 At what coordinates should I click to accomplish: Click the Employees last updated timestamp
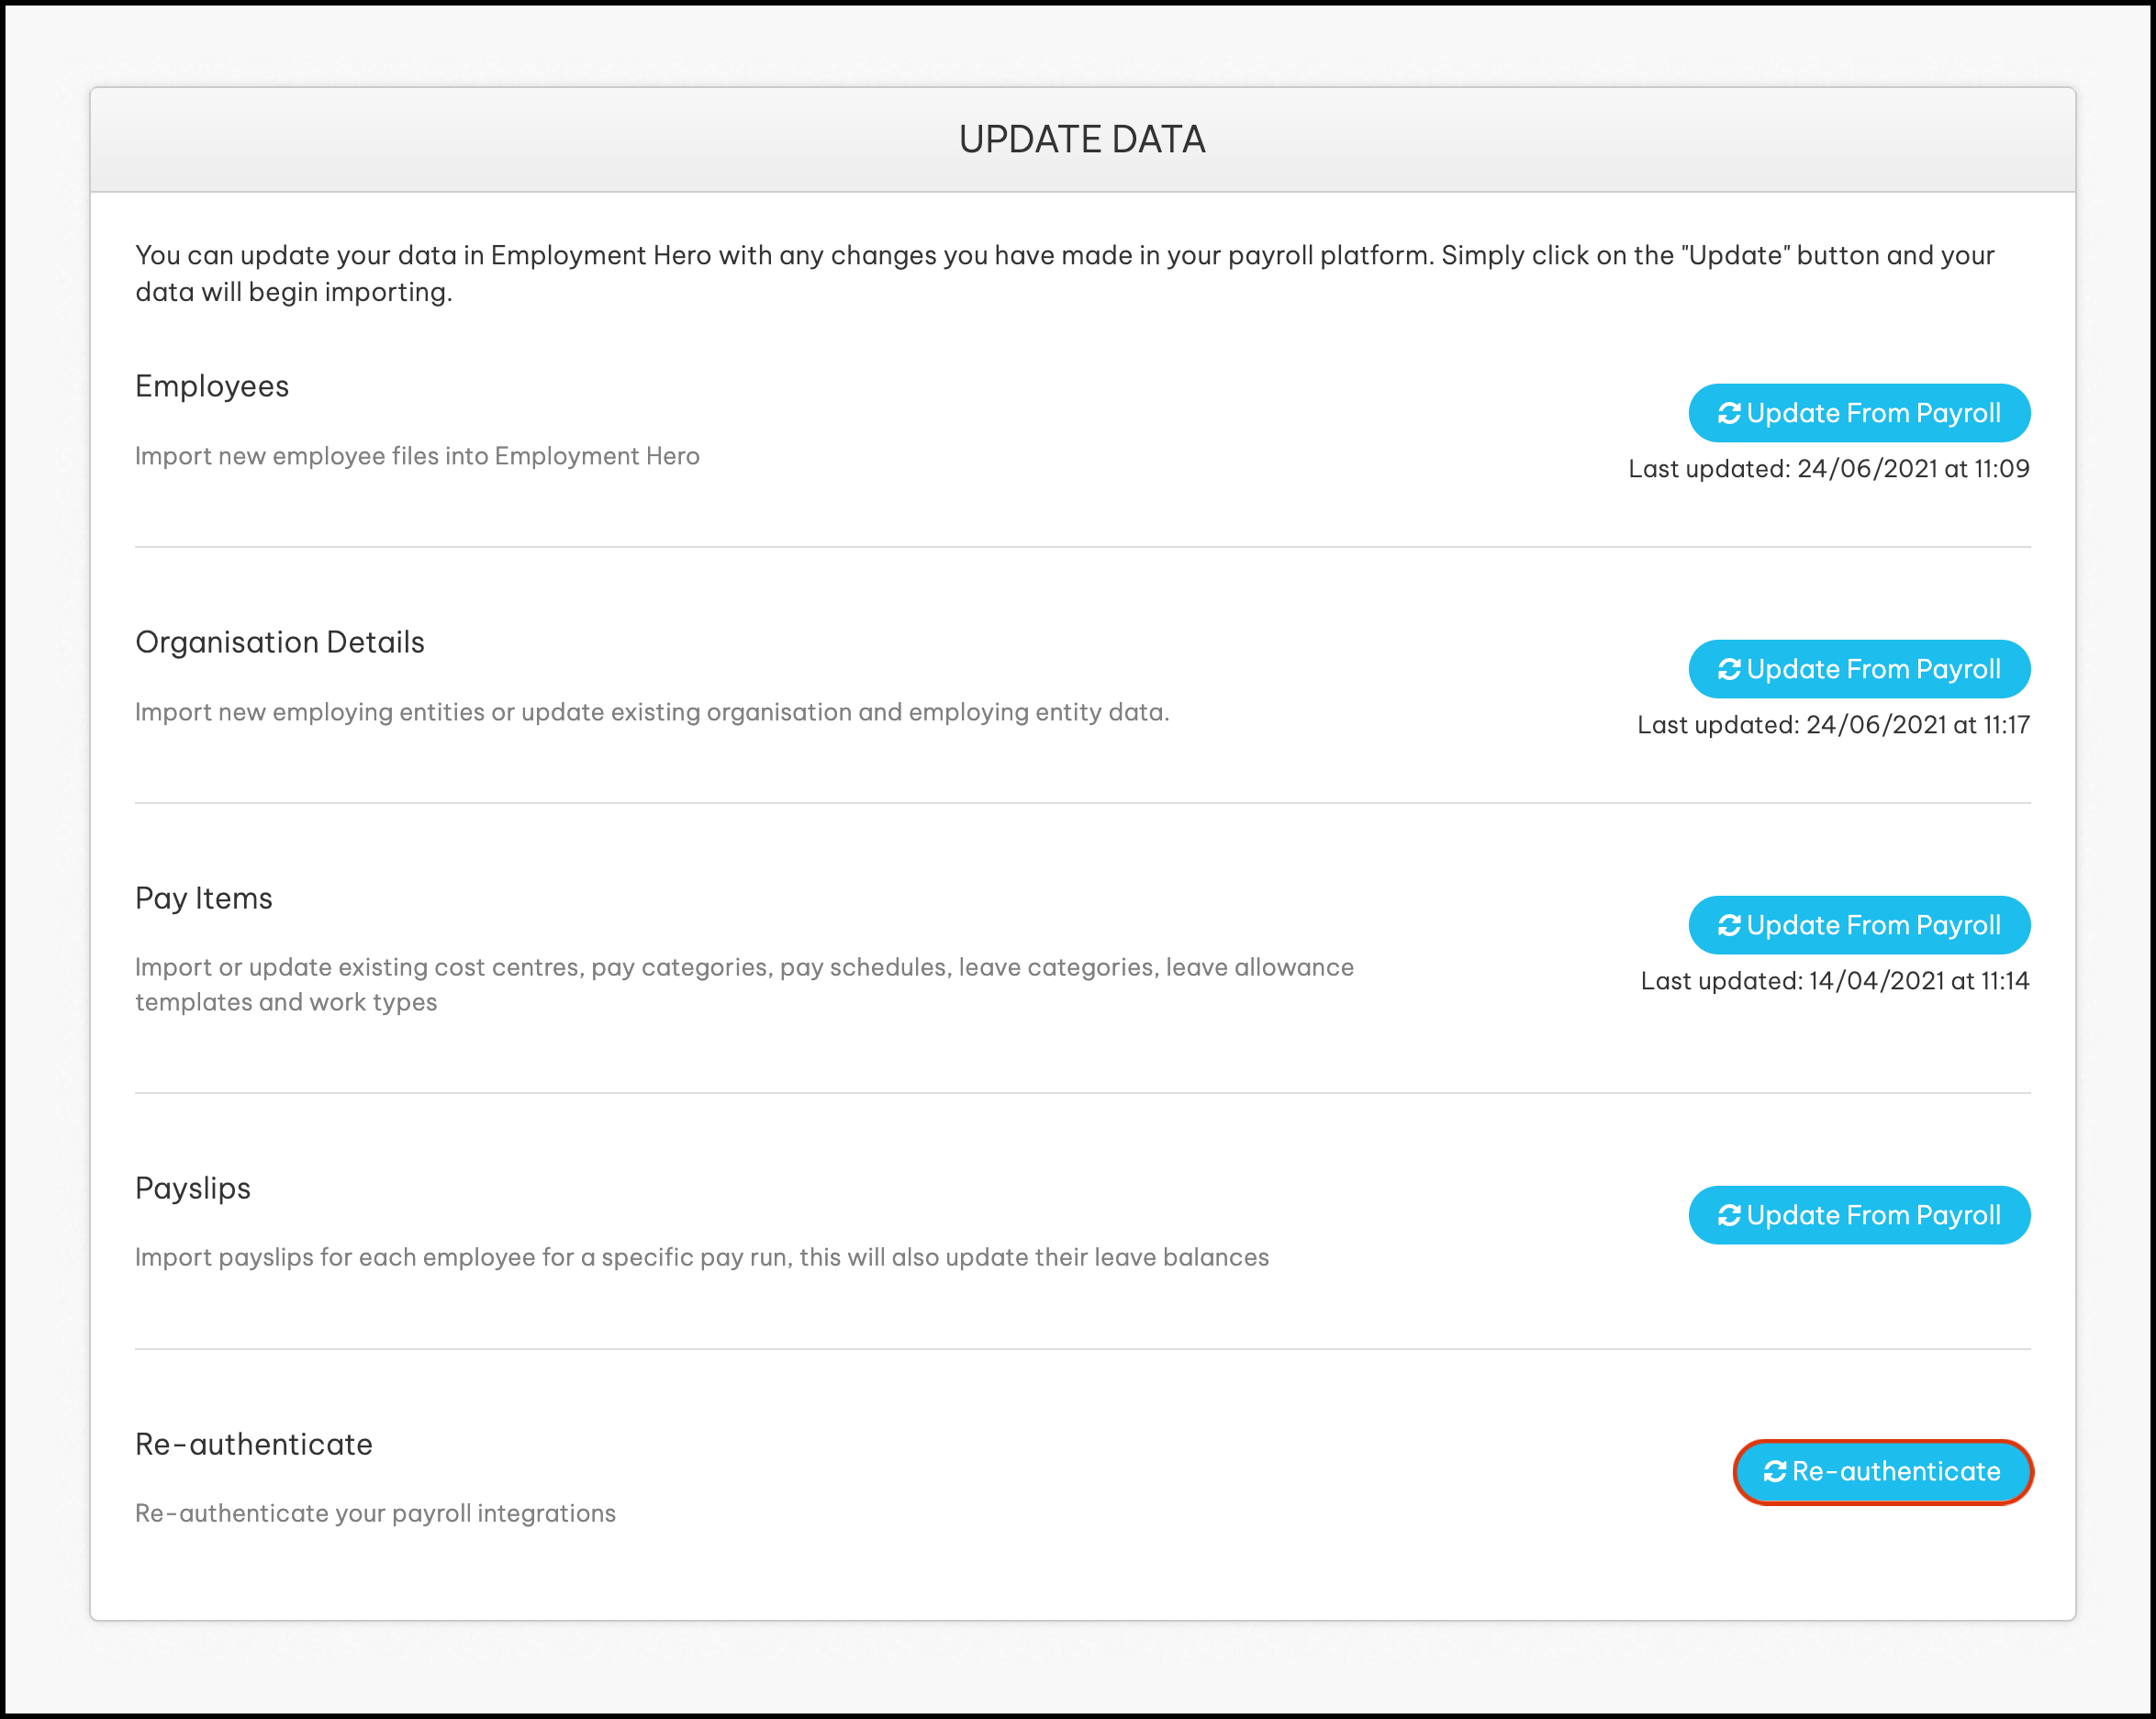(x=1828, y=469)
